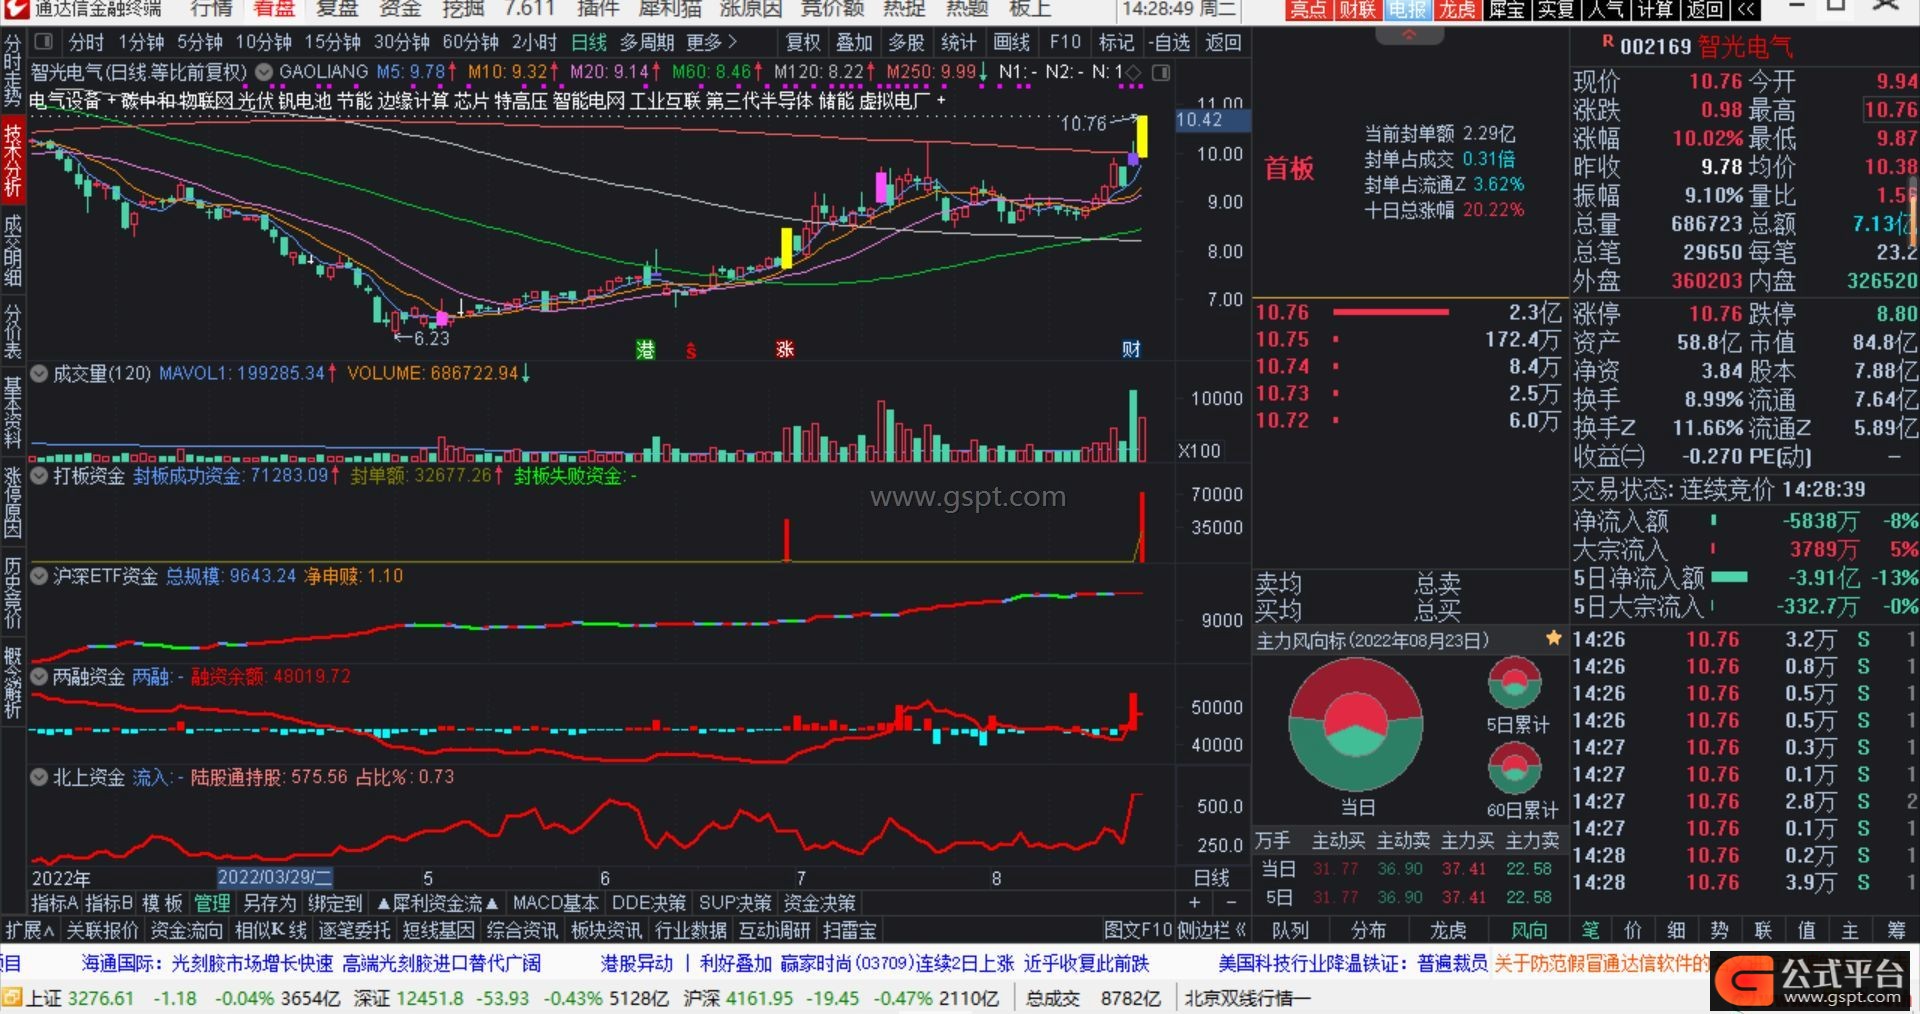The height and width of the screenshot is (1014, 1920).
Task: Click the 5日累计 mini pie chart
Action: click(1515, 683)
